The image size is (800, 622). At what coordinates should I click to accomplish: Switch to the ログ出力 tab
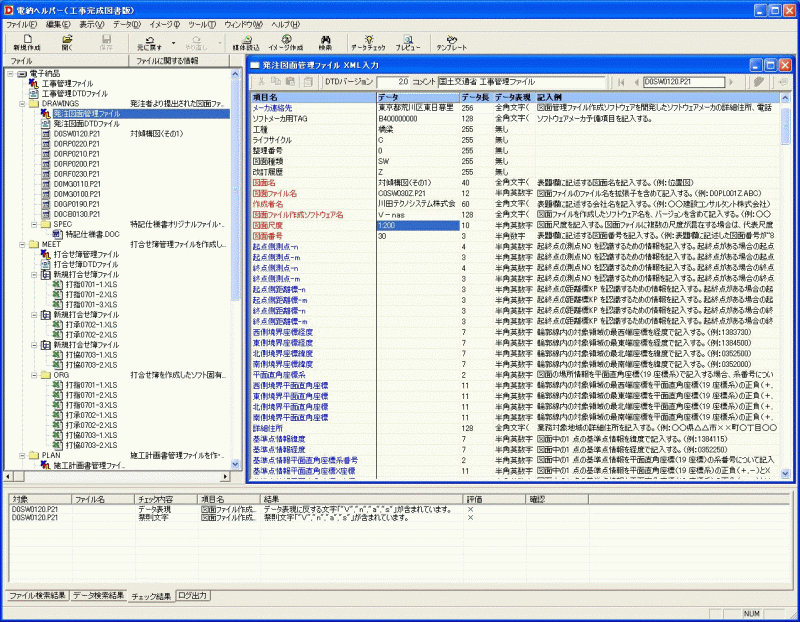pos(193,596)
